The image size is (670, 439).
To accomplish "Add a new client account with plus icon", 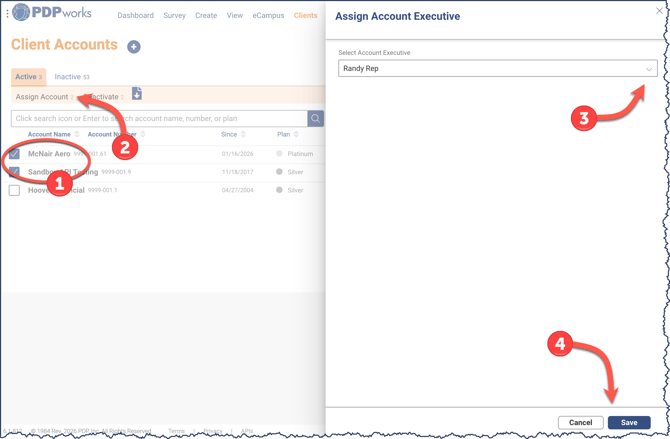I will coord(134,47).
